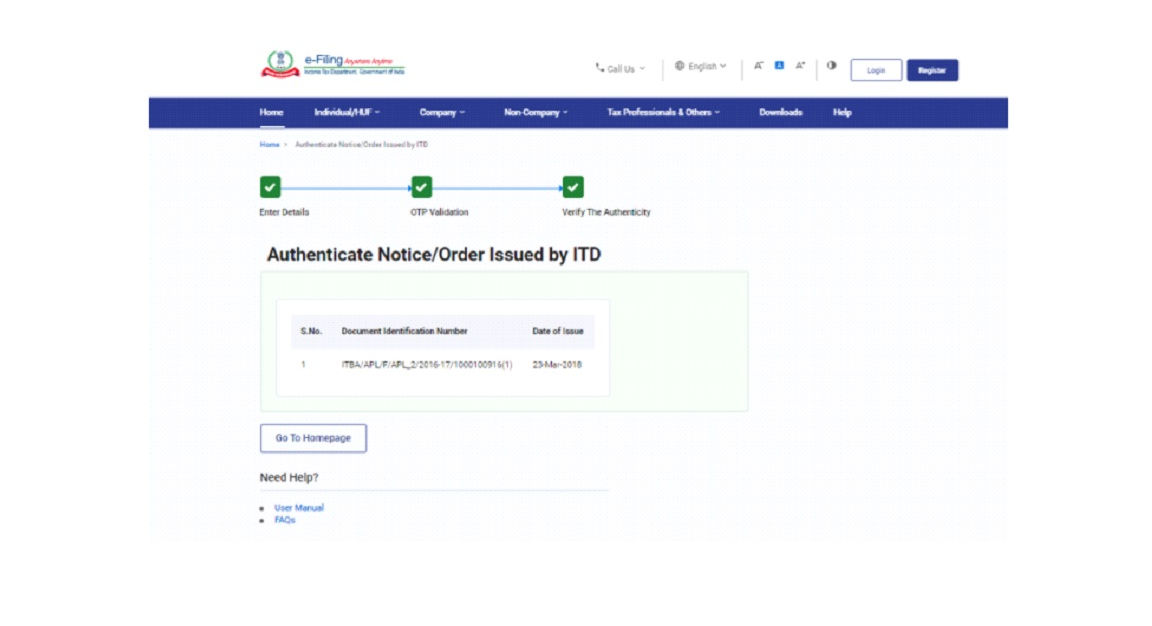Image resolution: width=1152 pixels, height=626 pixels.
Task: Toggle high contrast mode icon
Action: pyautogui.click(x=832, y=67)
